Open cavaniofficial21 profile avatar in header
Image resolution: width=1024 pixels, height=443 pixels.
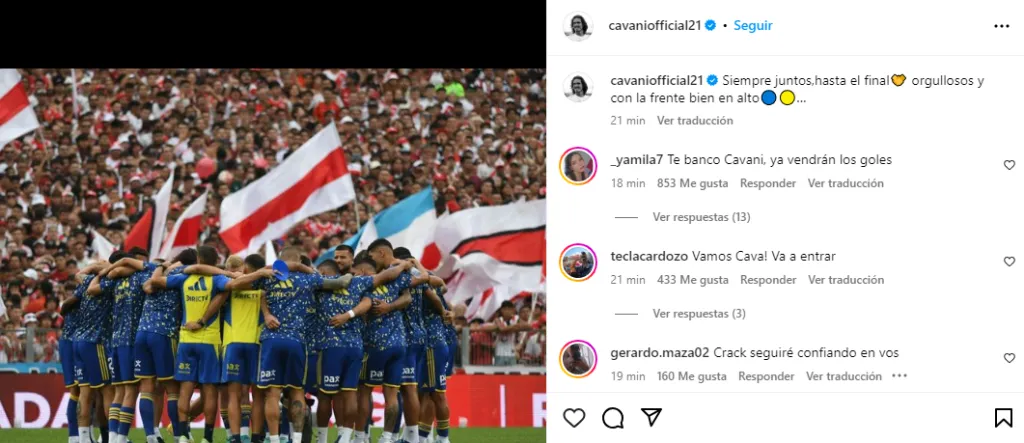[x=578, y=26]
